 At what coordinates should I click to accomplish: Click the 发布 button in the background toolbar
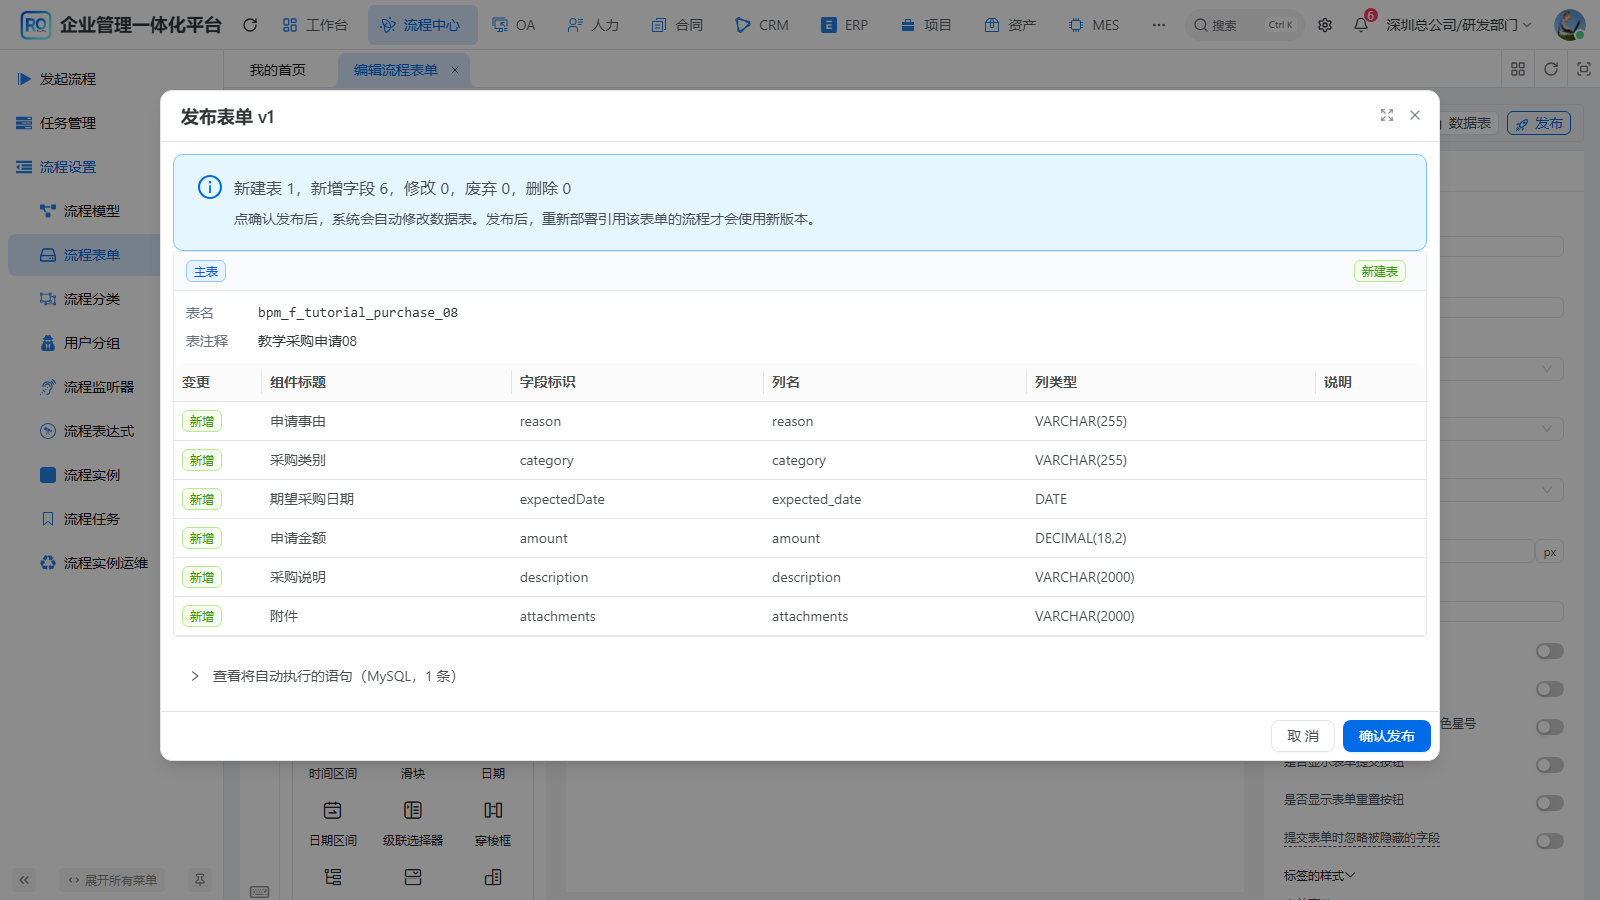pyautogui.click(x=1539, y=123)
